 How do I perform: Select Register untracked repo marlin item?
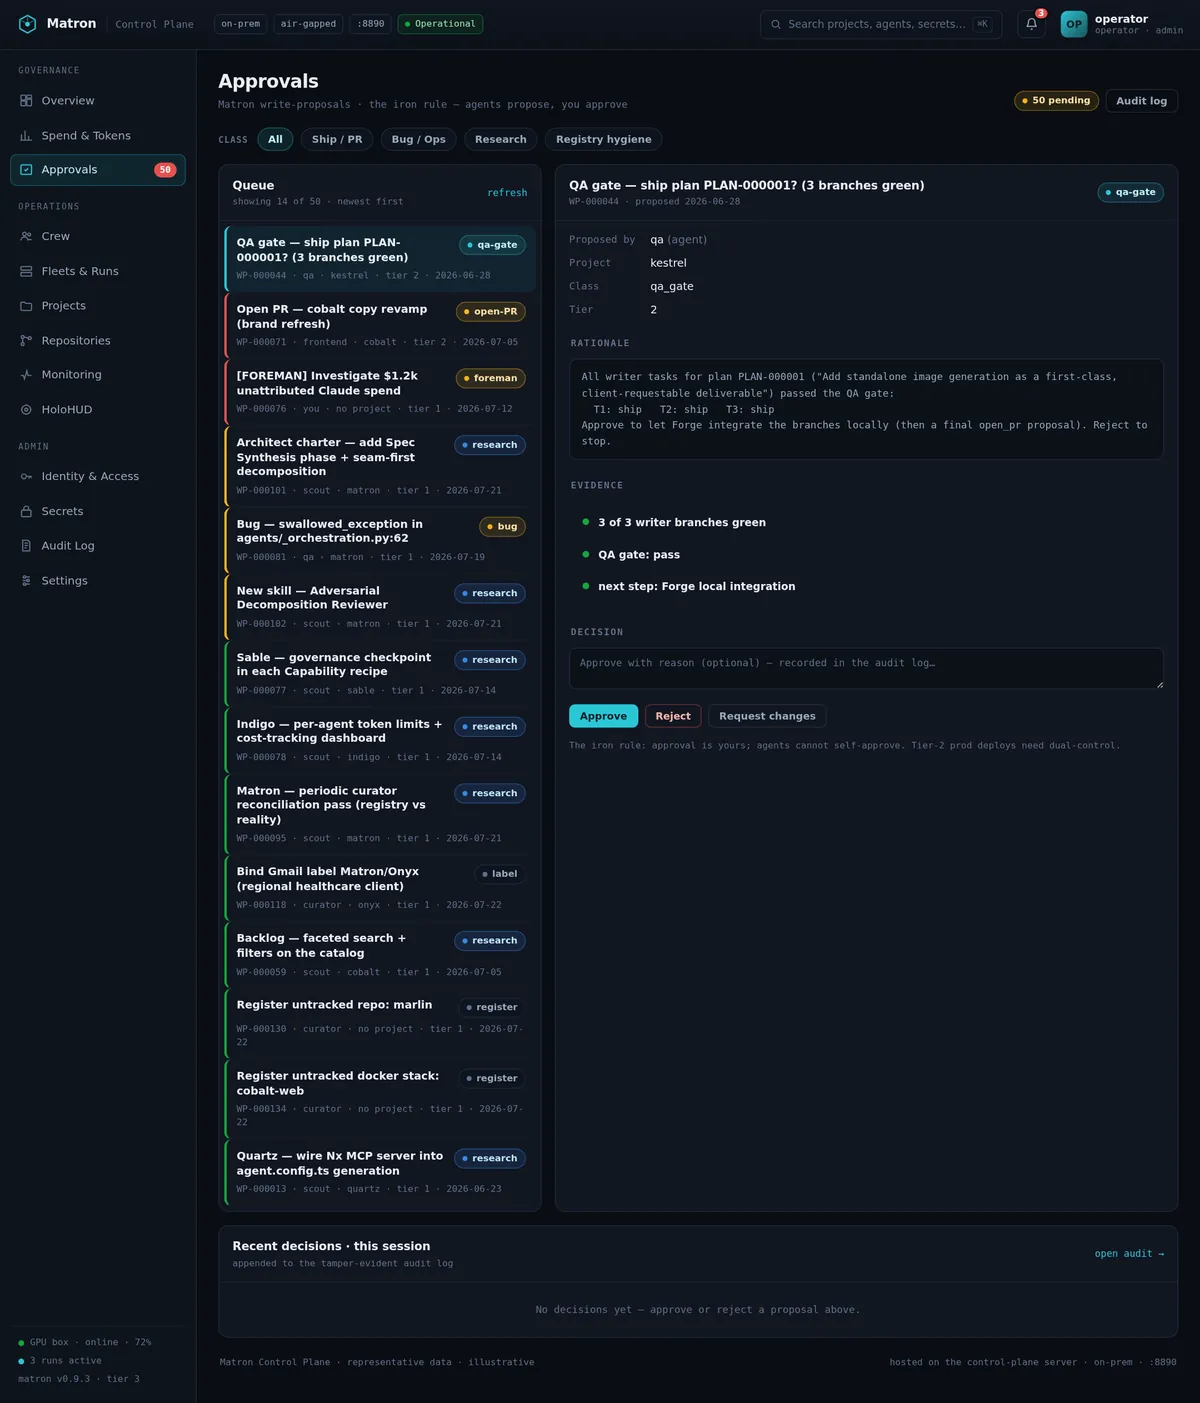click(x=380, y=1023)
